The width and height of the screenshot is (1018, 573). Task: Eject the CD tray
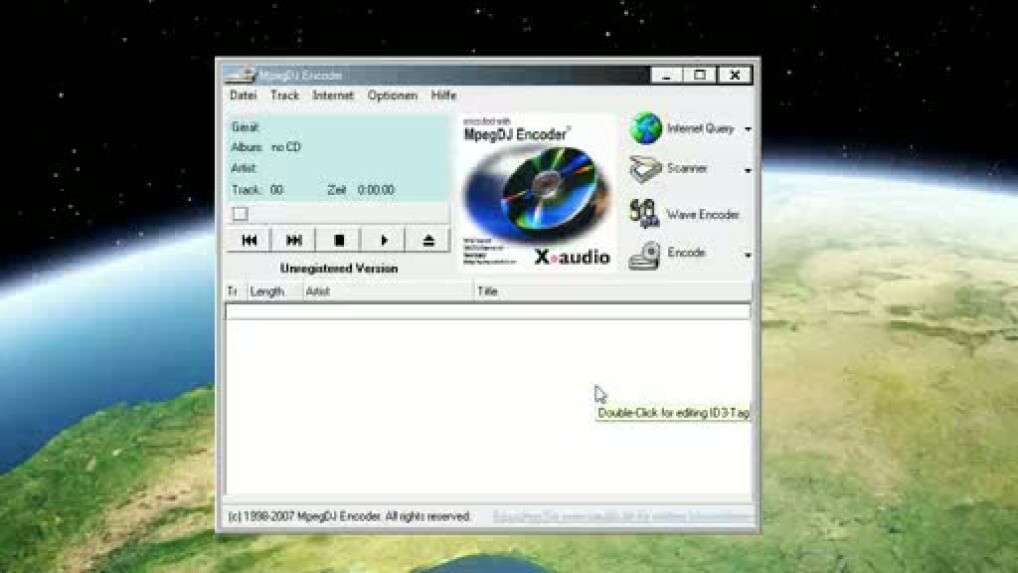428,240
